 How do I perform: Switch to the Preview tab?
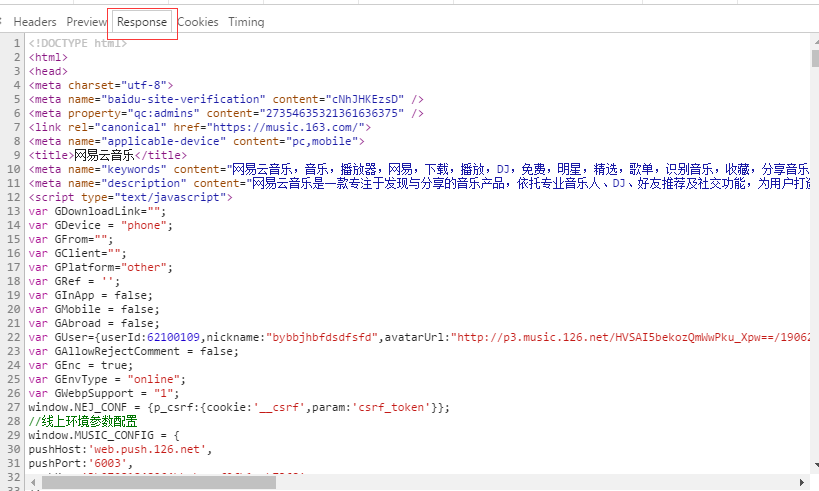(x=86, y=22)
